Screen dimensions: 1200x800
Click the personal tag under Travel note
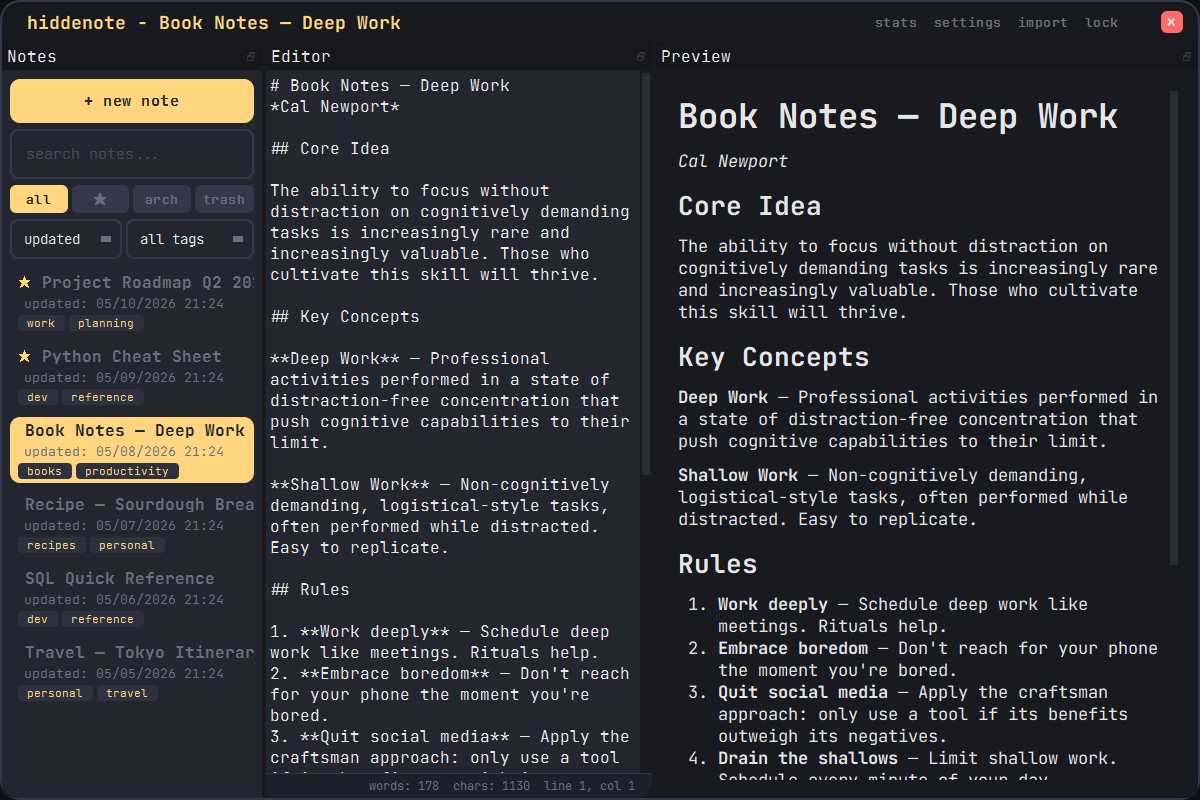coord(55,693)
